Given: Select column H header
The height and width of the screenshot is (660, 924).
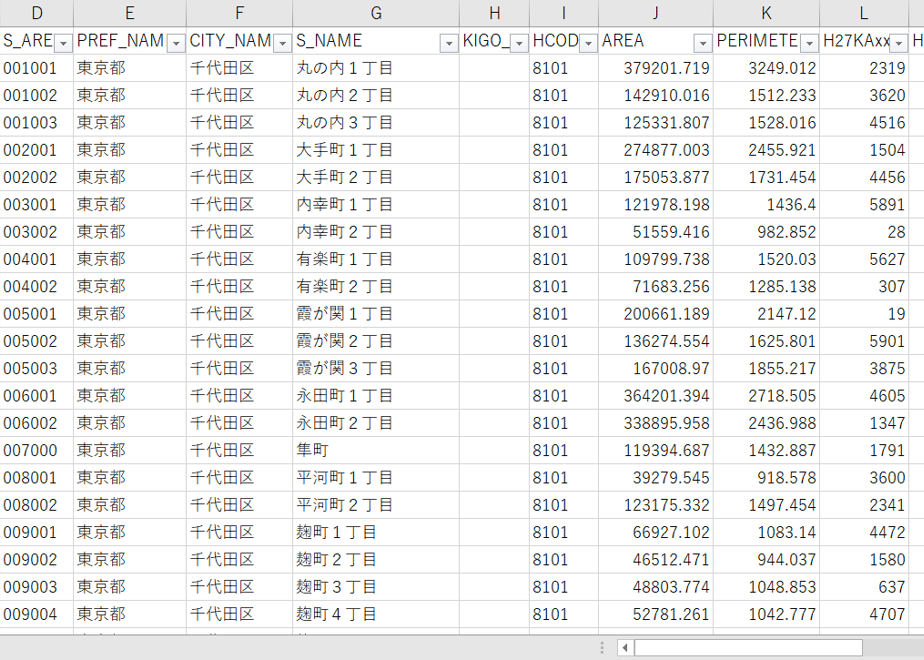Looking at the screenshot, I should (494, 13).
